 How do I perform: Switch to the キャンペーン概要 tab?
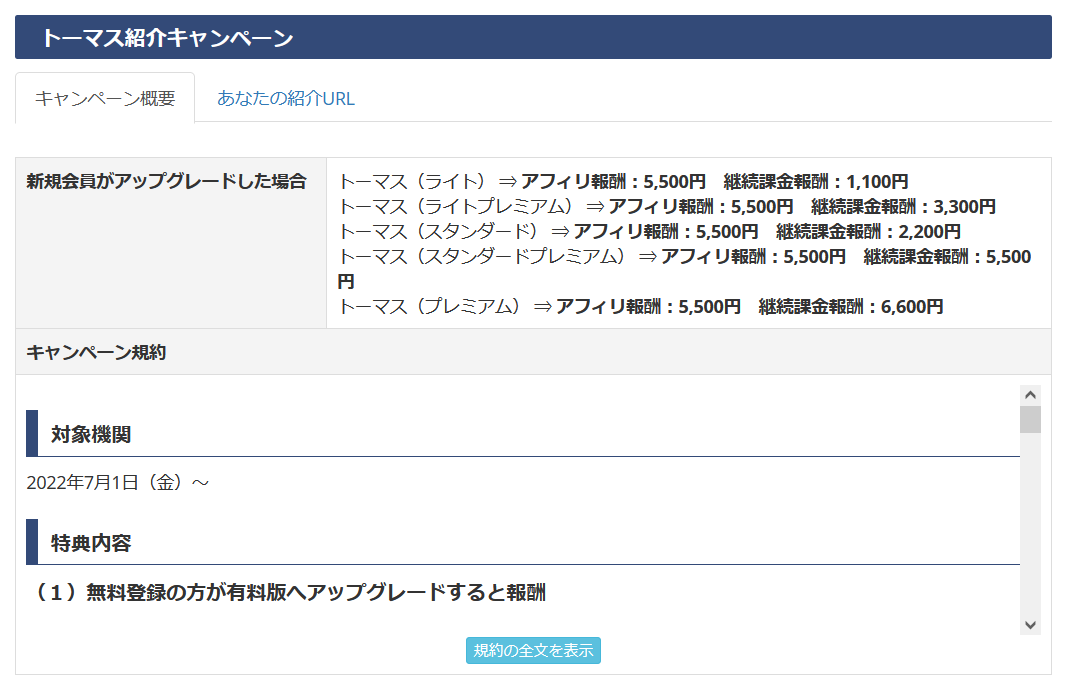105,98
